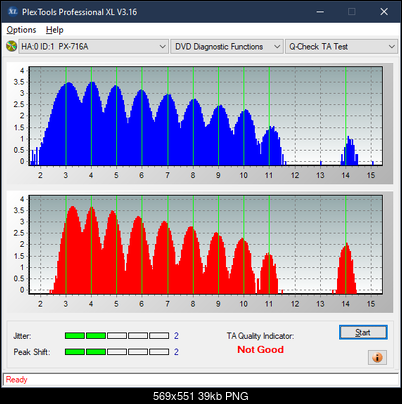Click the PlexTools Professional XL V3.16 title text
Screen dimensions: 402x404
click(79, 12)
